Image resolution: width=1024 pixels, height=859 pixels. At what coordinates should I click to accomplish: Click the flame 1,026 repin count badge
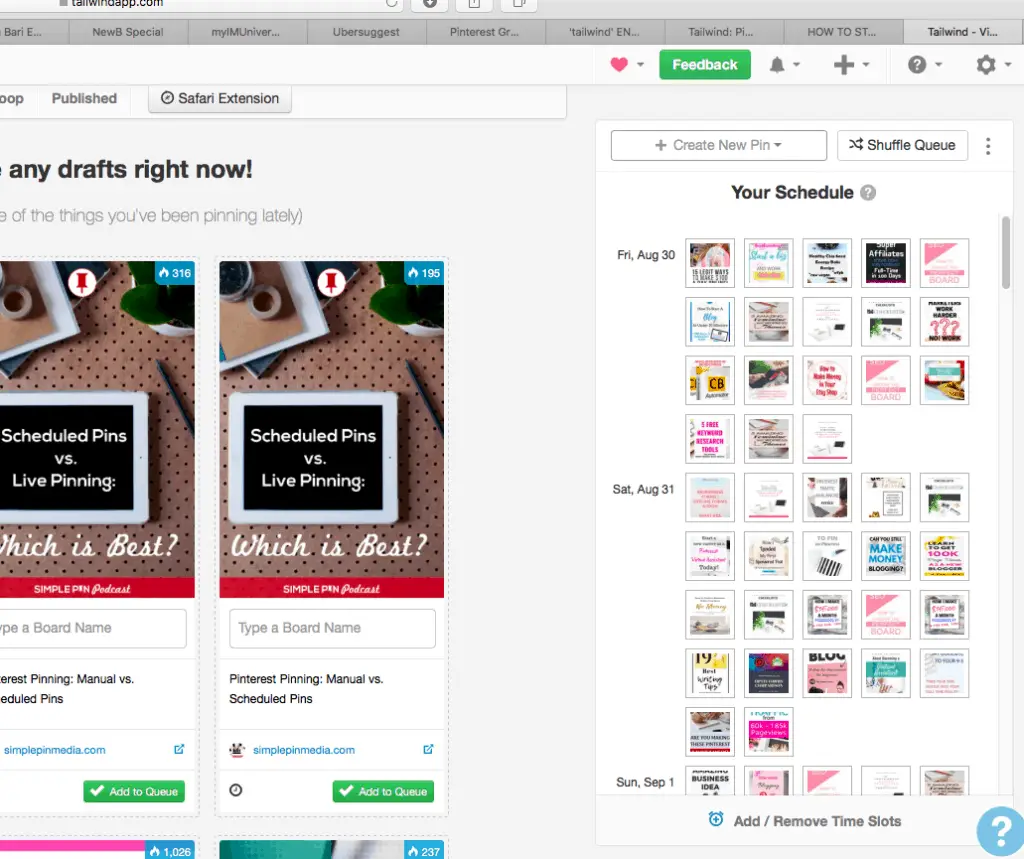tap(170, 851)
